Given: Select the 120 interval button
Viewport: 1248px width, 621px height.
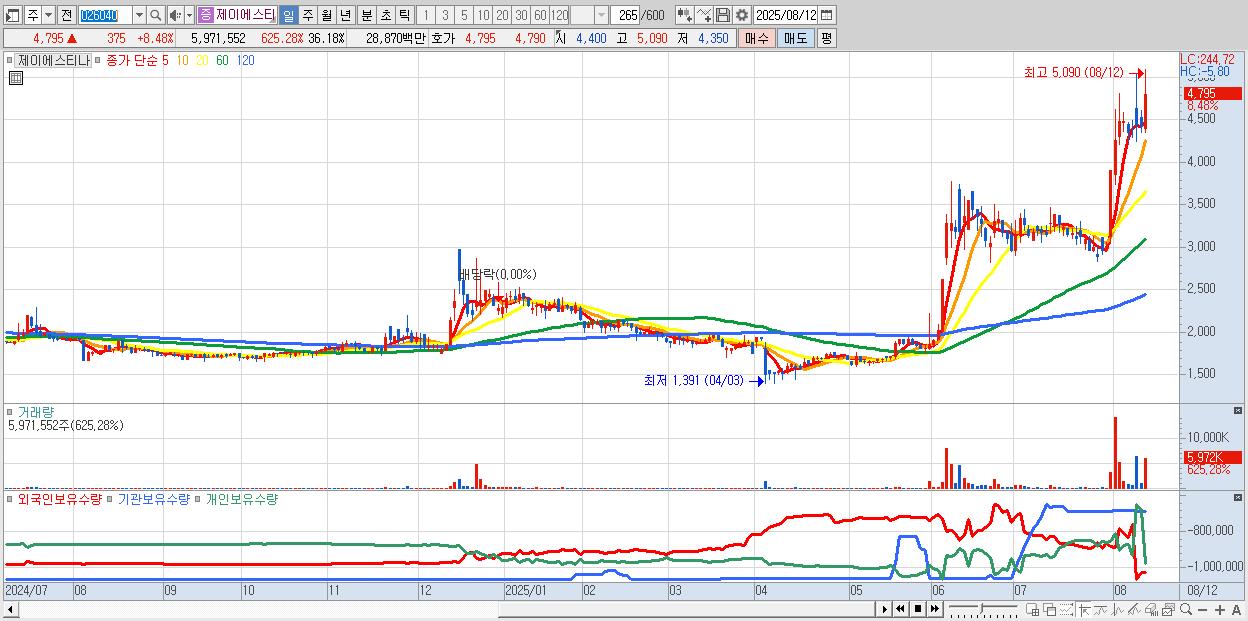Looking at the screenshot, I should click(559, 16).
